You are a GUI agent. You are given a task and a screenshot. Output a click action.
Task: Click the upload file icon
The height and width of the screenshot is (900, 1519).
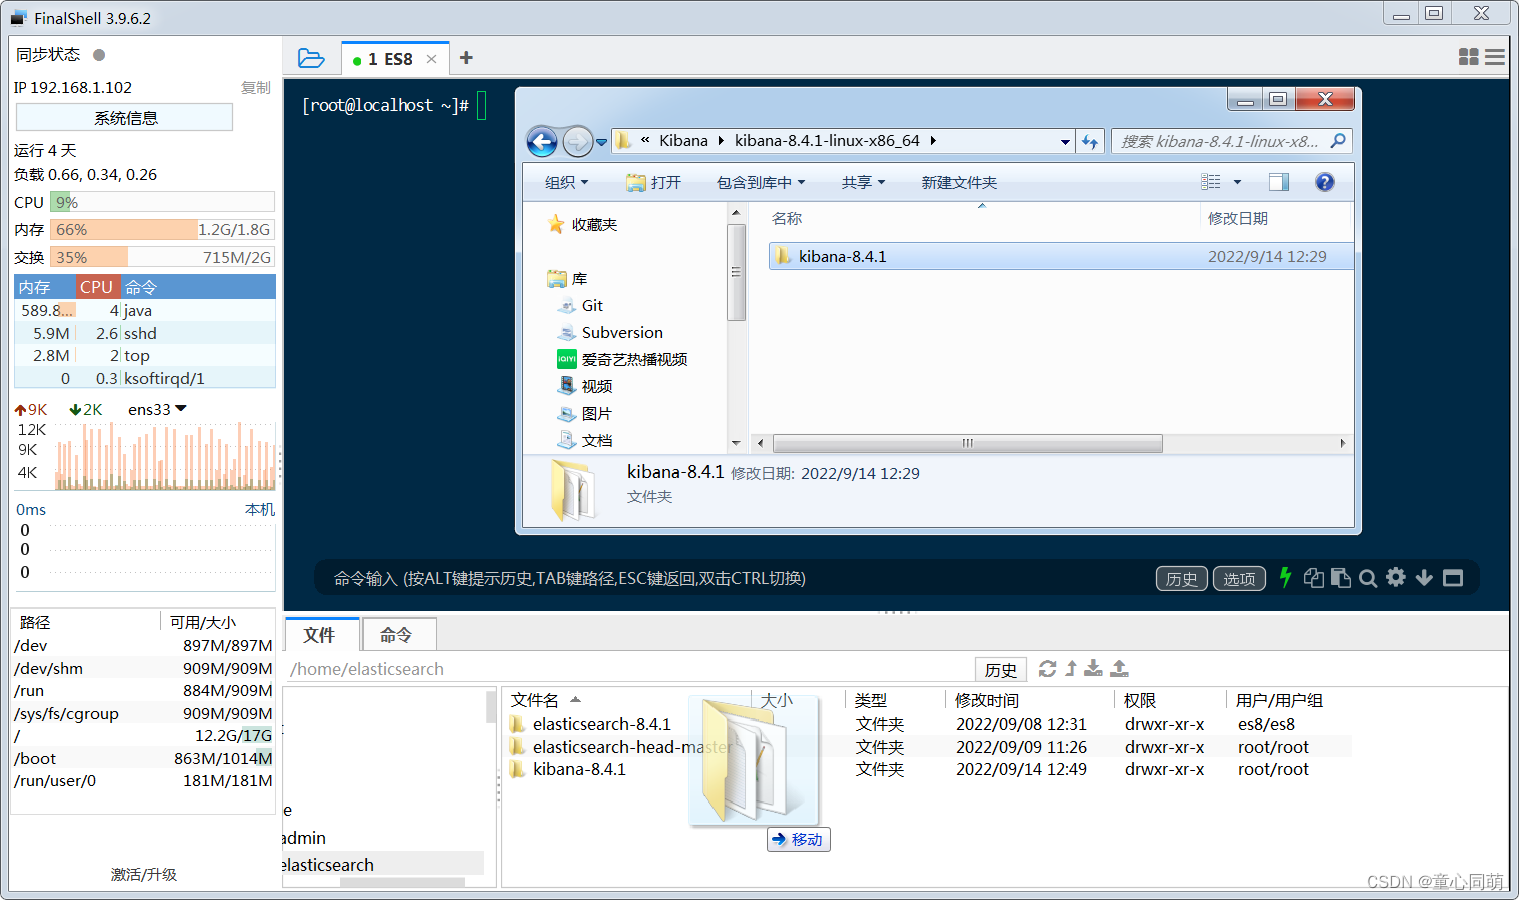click(x=1120, y=668)
